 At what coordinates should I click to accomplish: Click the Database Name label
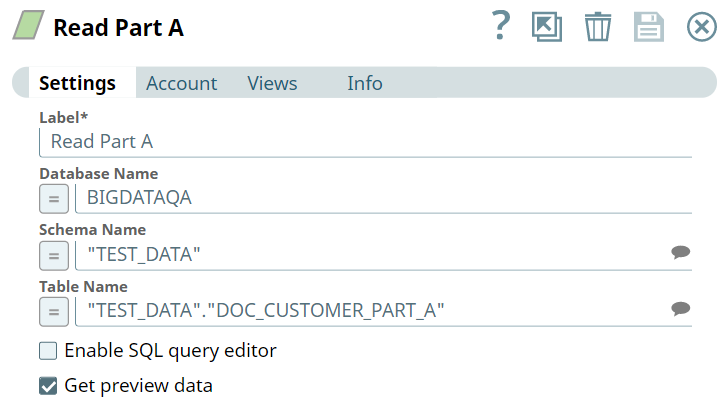click(x=99, y=174)
